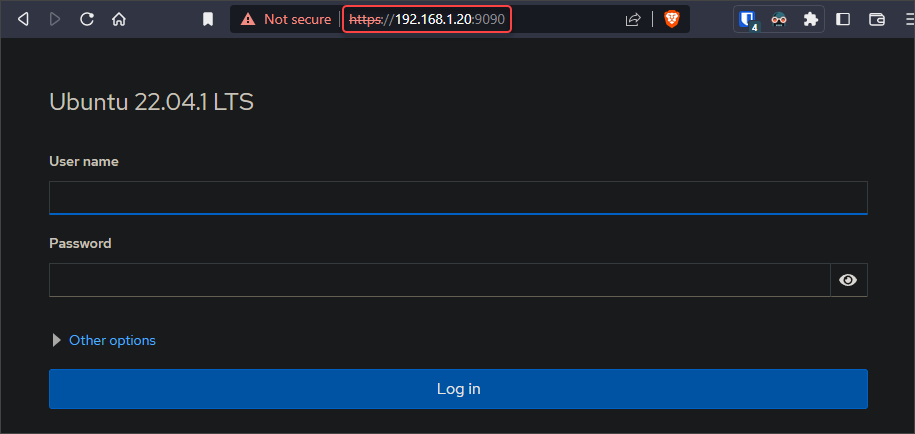Screen dimensions: 915x434
Task: Click the spy-face extension icon
Action: [778, 19]
